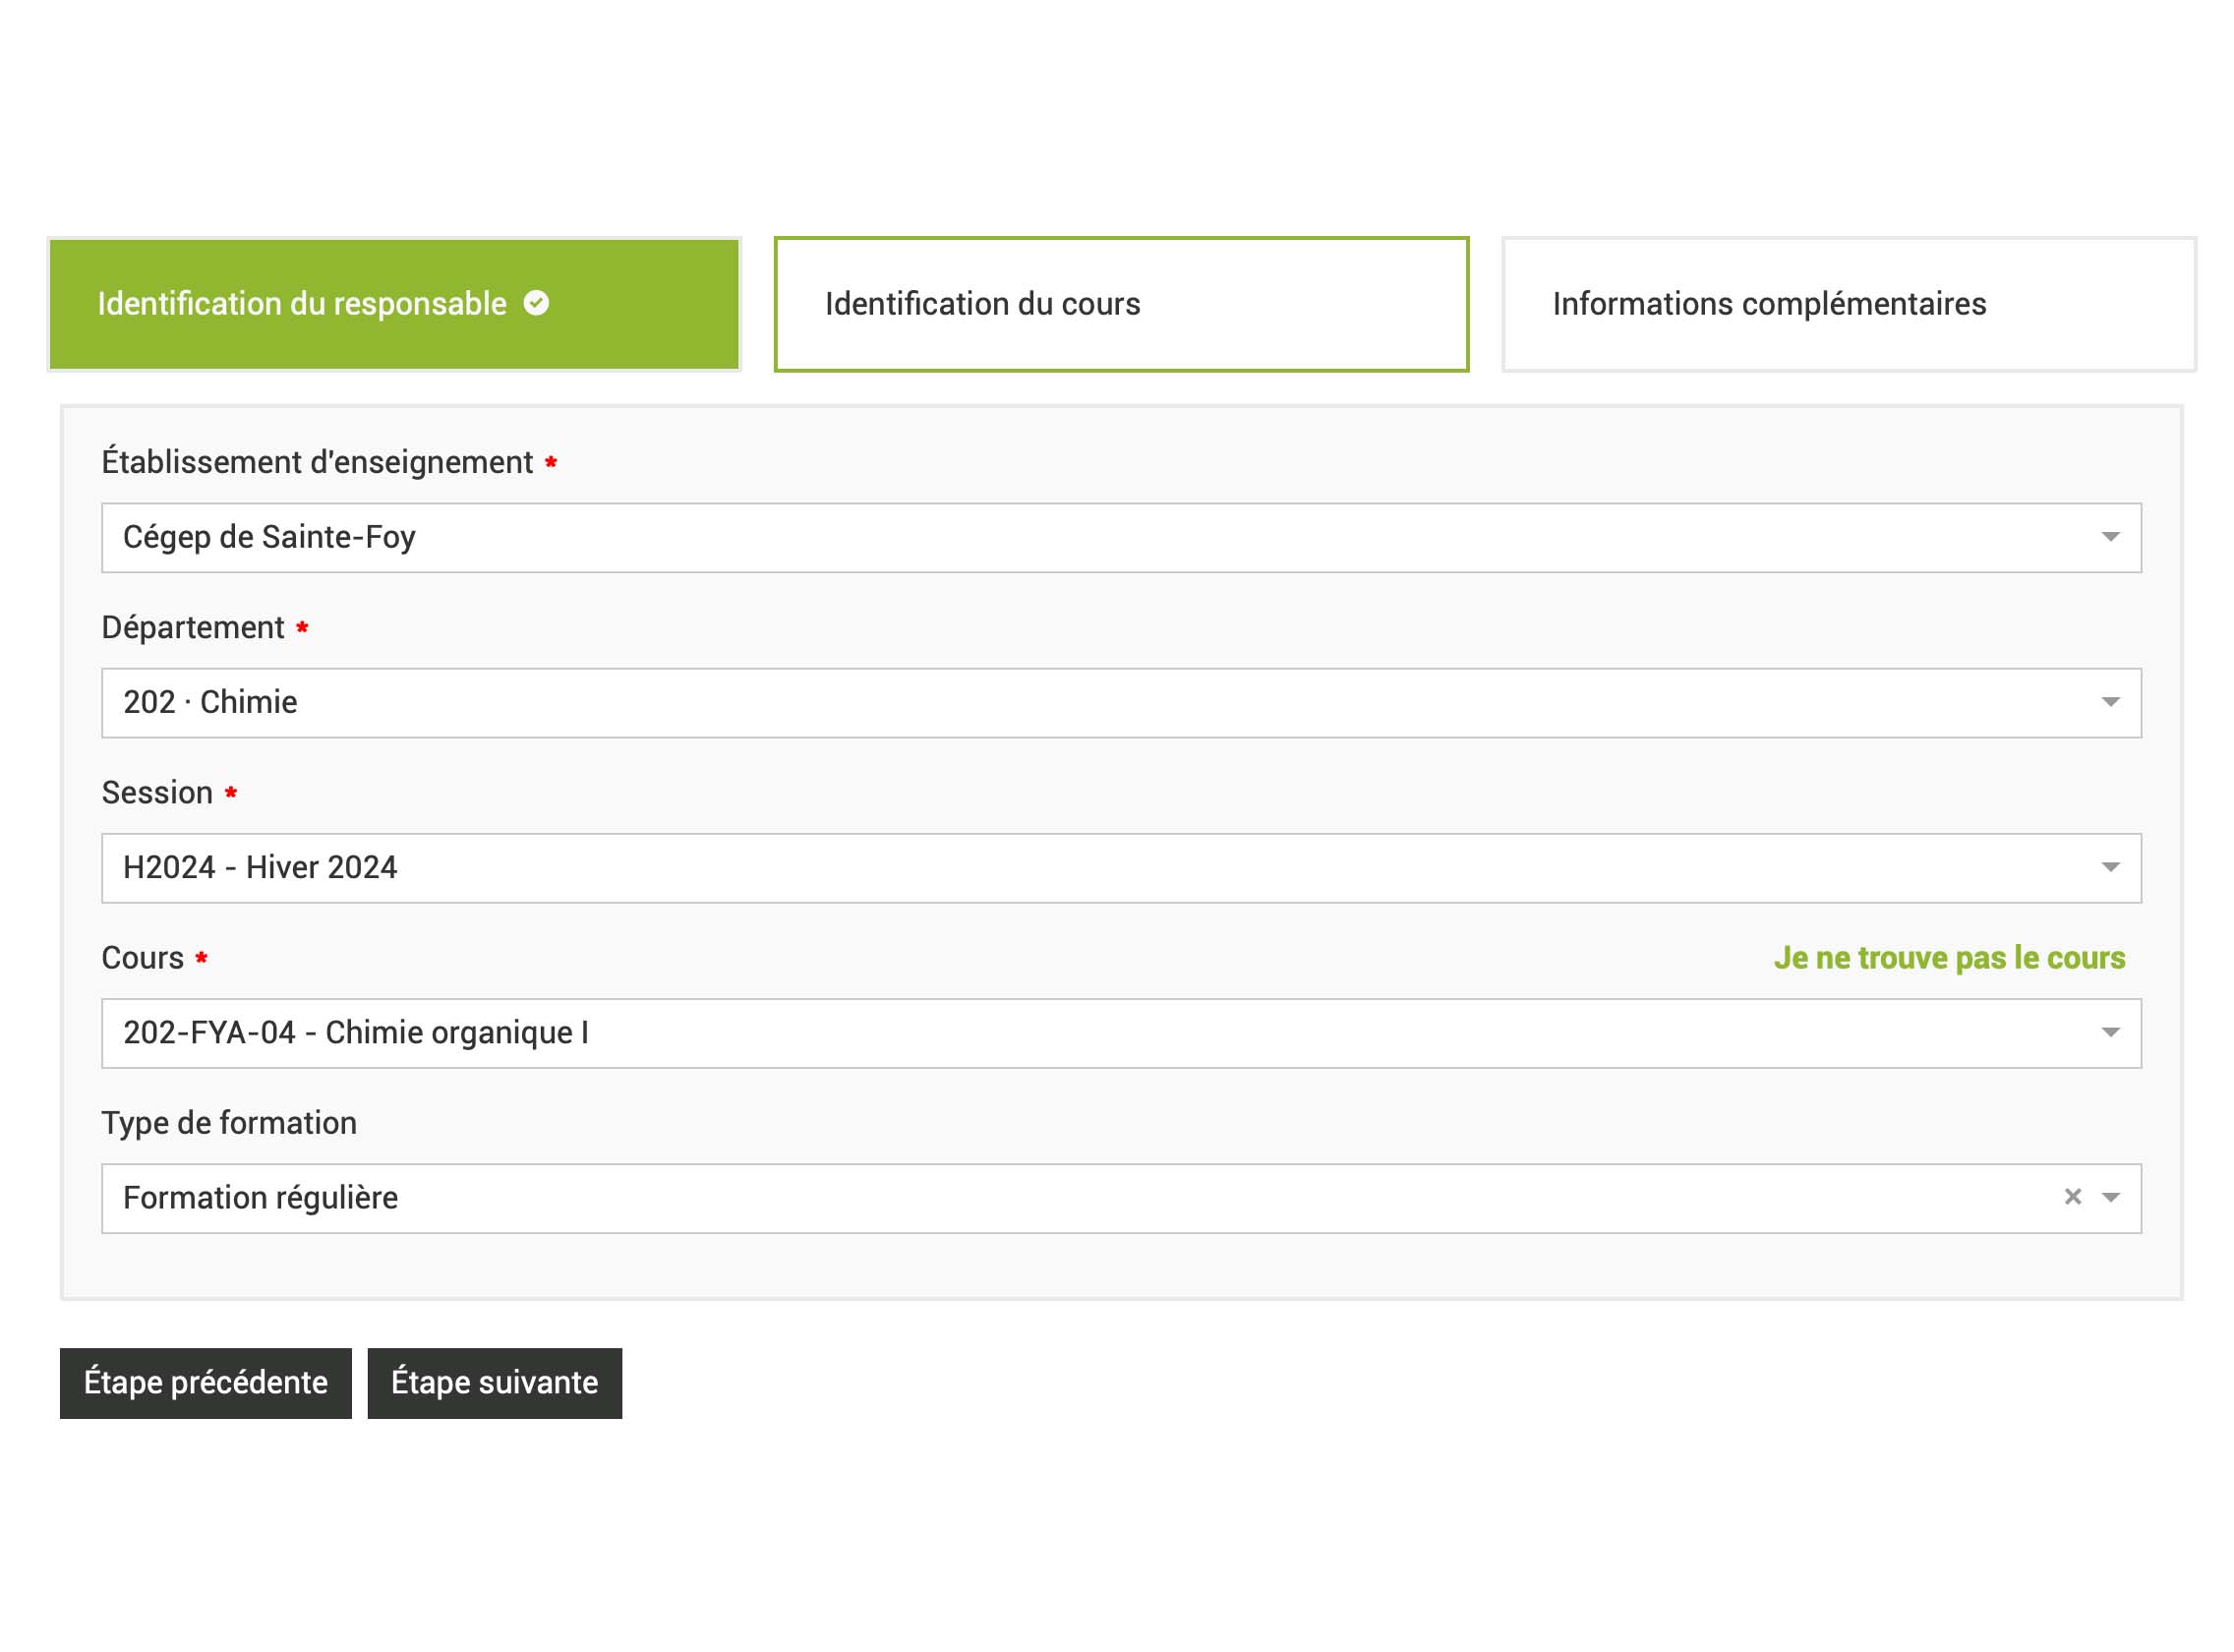Click the Département dropdown arrow icon

pyautogui.click(x=2110, y=702)
